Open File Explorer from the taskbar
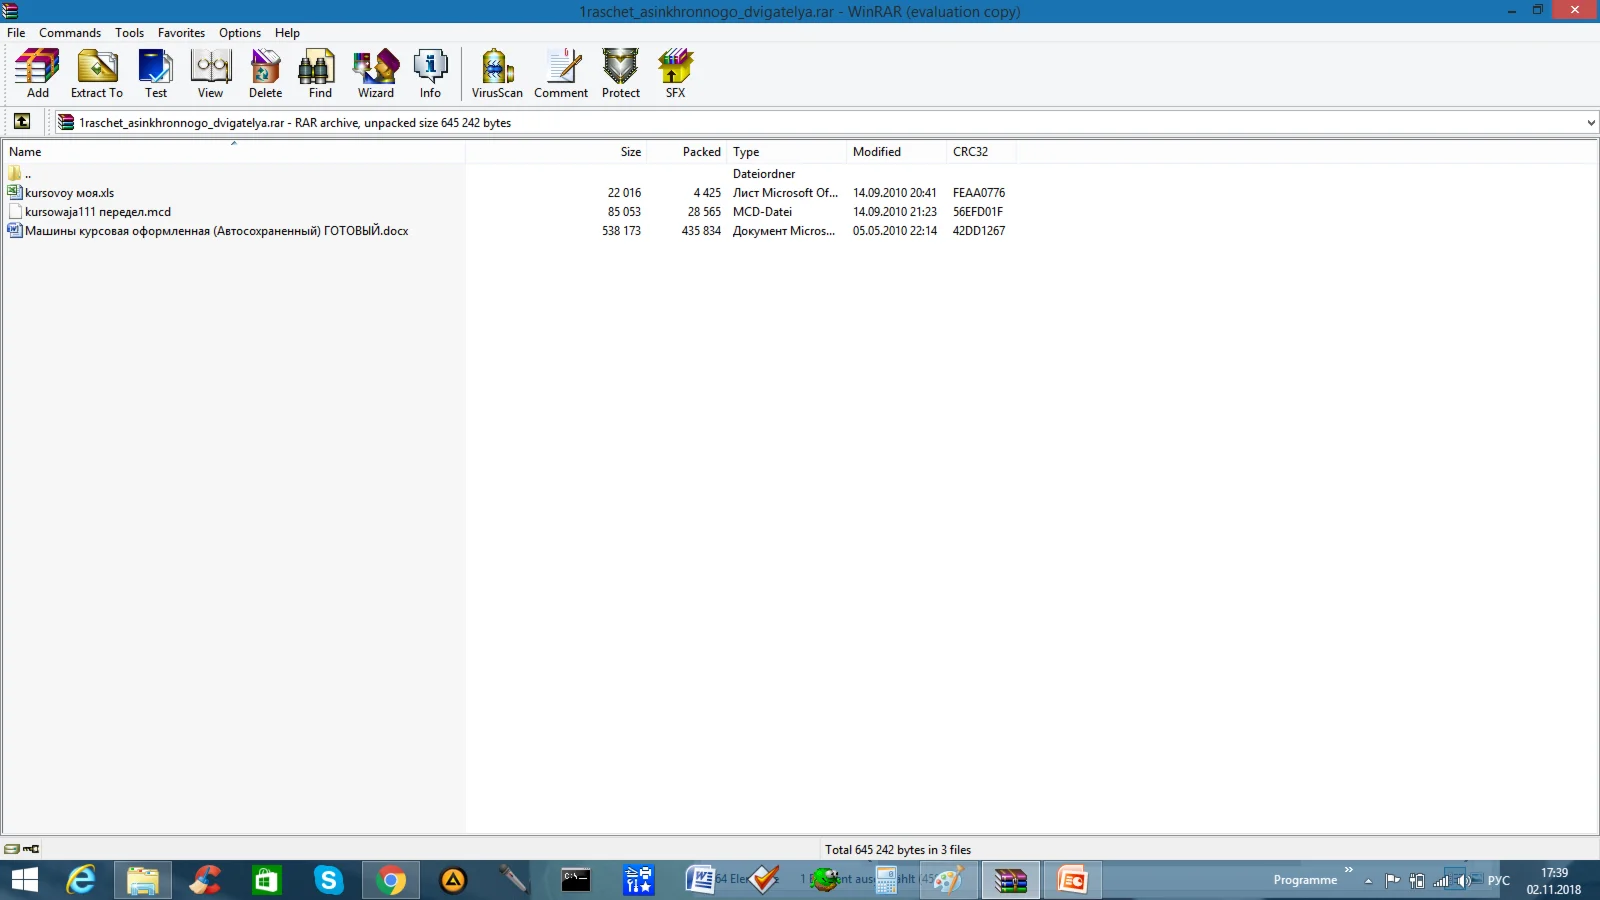The width and height of the screenshot is (1600, 900). coord(143,880)
